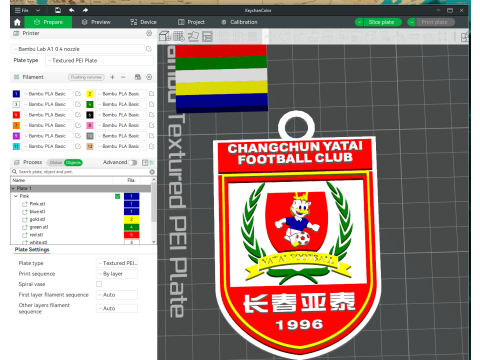Click the Plate Settings tab label
Image resolution: width=480 pixels, height=360 pixels.
coord(32,249)
